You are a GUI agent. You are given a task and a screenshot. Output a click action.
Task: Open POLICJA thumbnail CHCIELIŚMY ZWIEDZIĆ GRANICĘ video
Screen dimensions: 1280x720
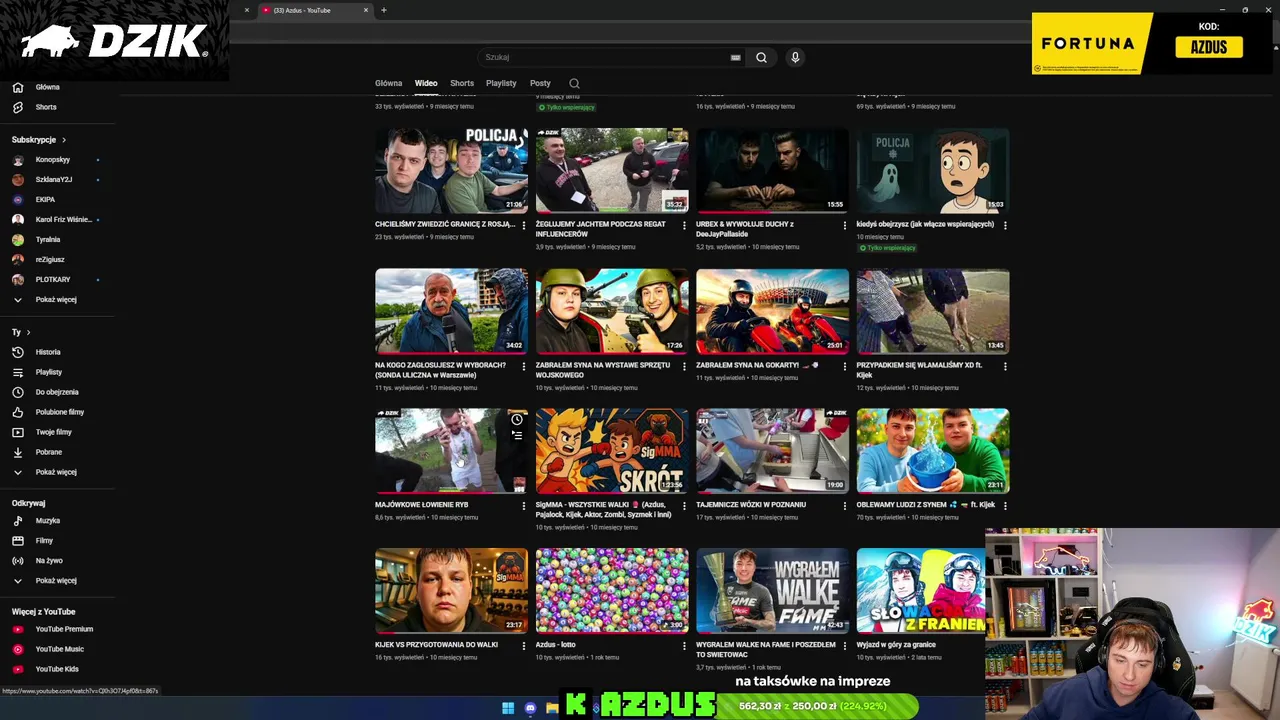tap(451, 170)
